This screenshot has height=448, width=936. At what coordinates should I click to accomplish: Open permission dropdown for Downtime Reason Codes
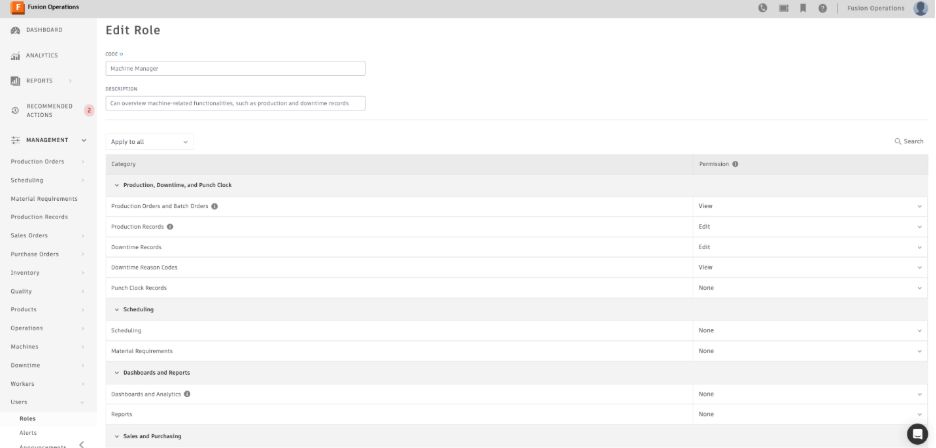click(810, 268)
